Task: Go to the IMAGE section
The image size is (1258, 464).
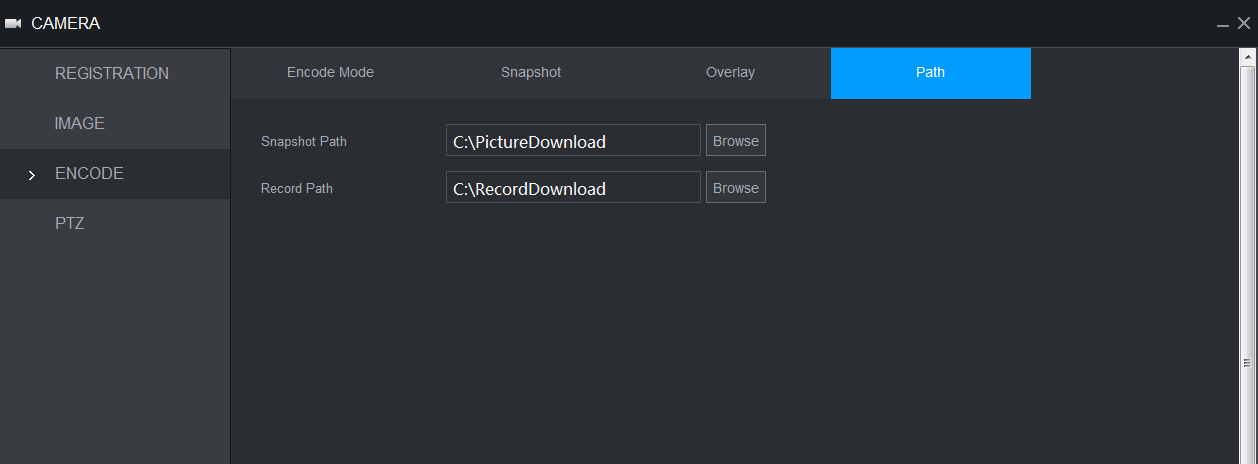Action: 80,123
